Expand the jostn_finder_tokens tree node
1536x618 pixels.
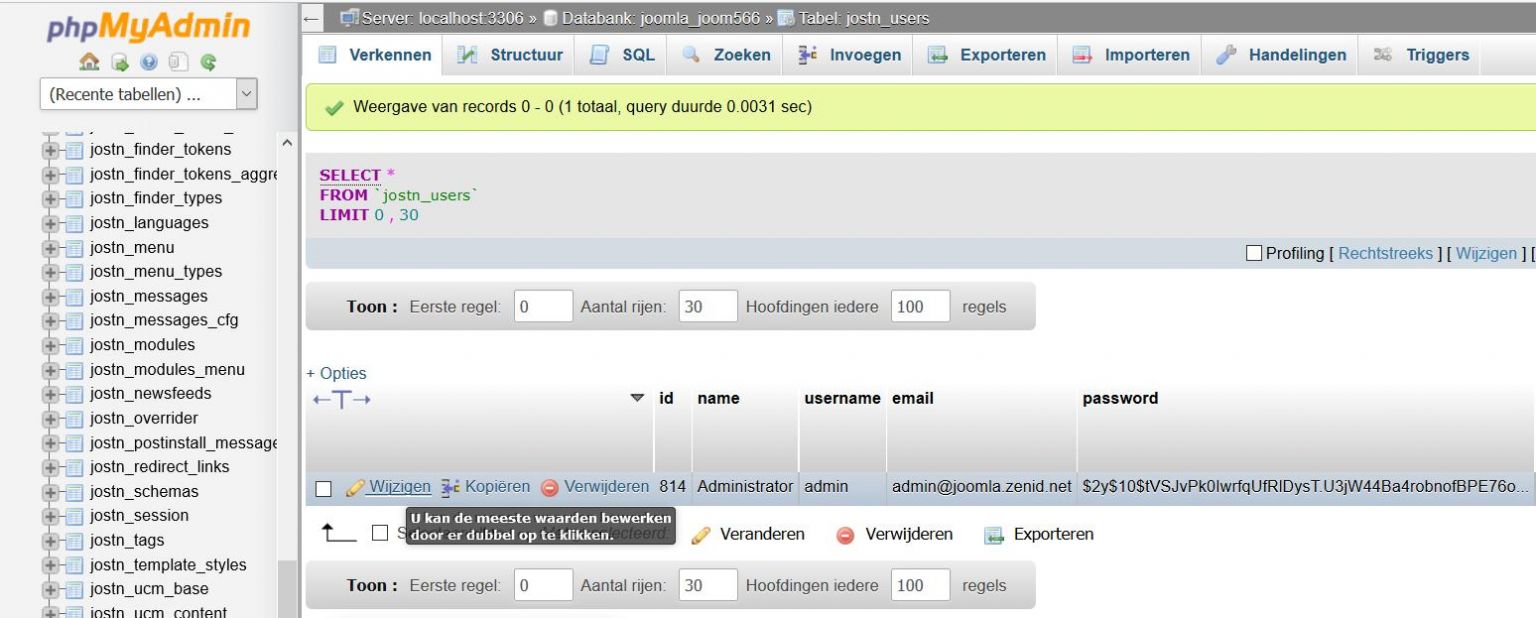click(x=51, y=150)
